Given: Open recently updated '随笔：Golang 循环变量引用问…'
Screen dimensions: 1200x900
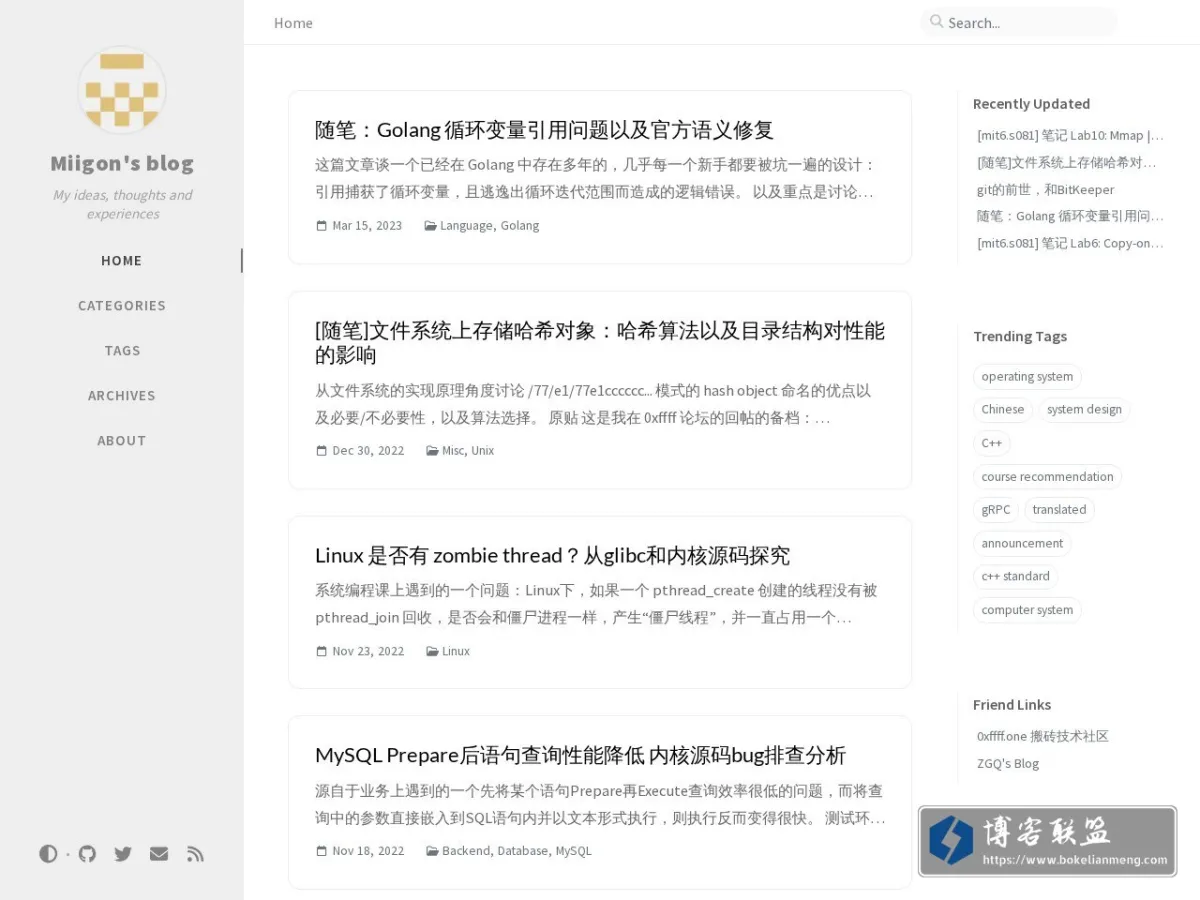Looking at the screenshot, I should pos(1070,216).
